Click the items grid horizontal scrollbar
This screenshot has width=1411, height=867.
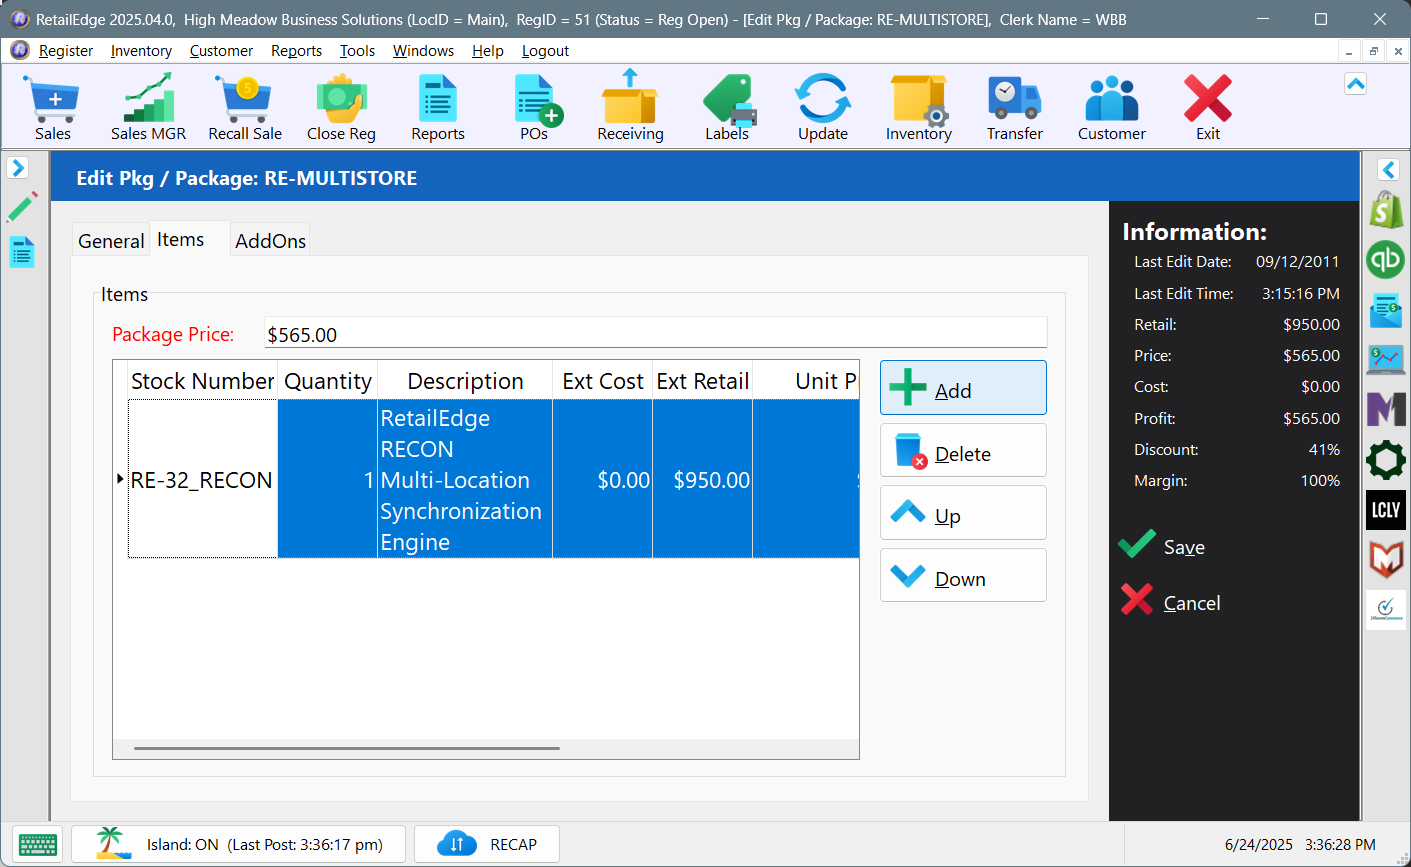tap(346, 748)
